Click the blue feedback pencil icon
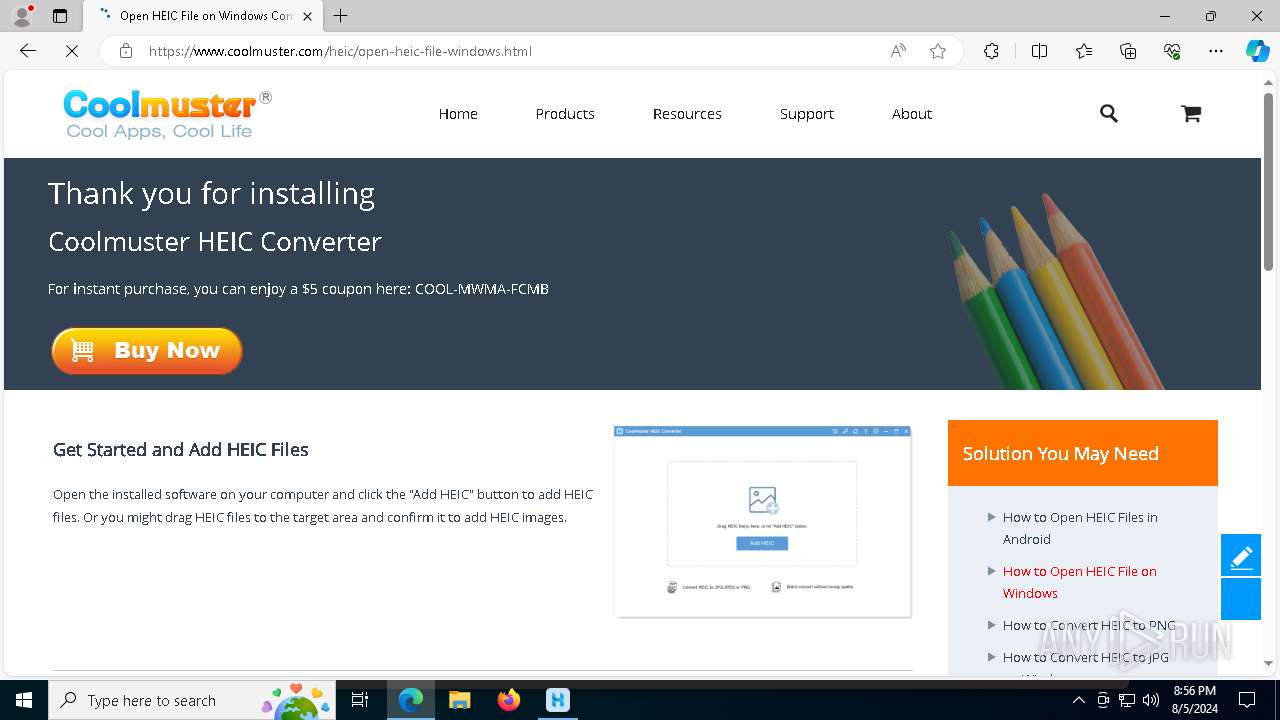Image resolution: width=1280 pixels, height=720 pixels. [x=1241, y=556]
